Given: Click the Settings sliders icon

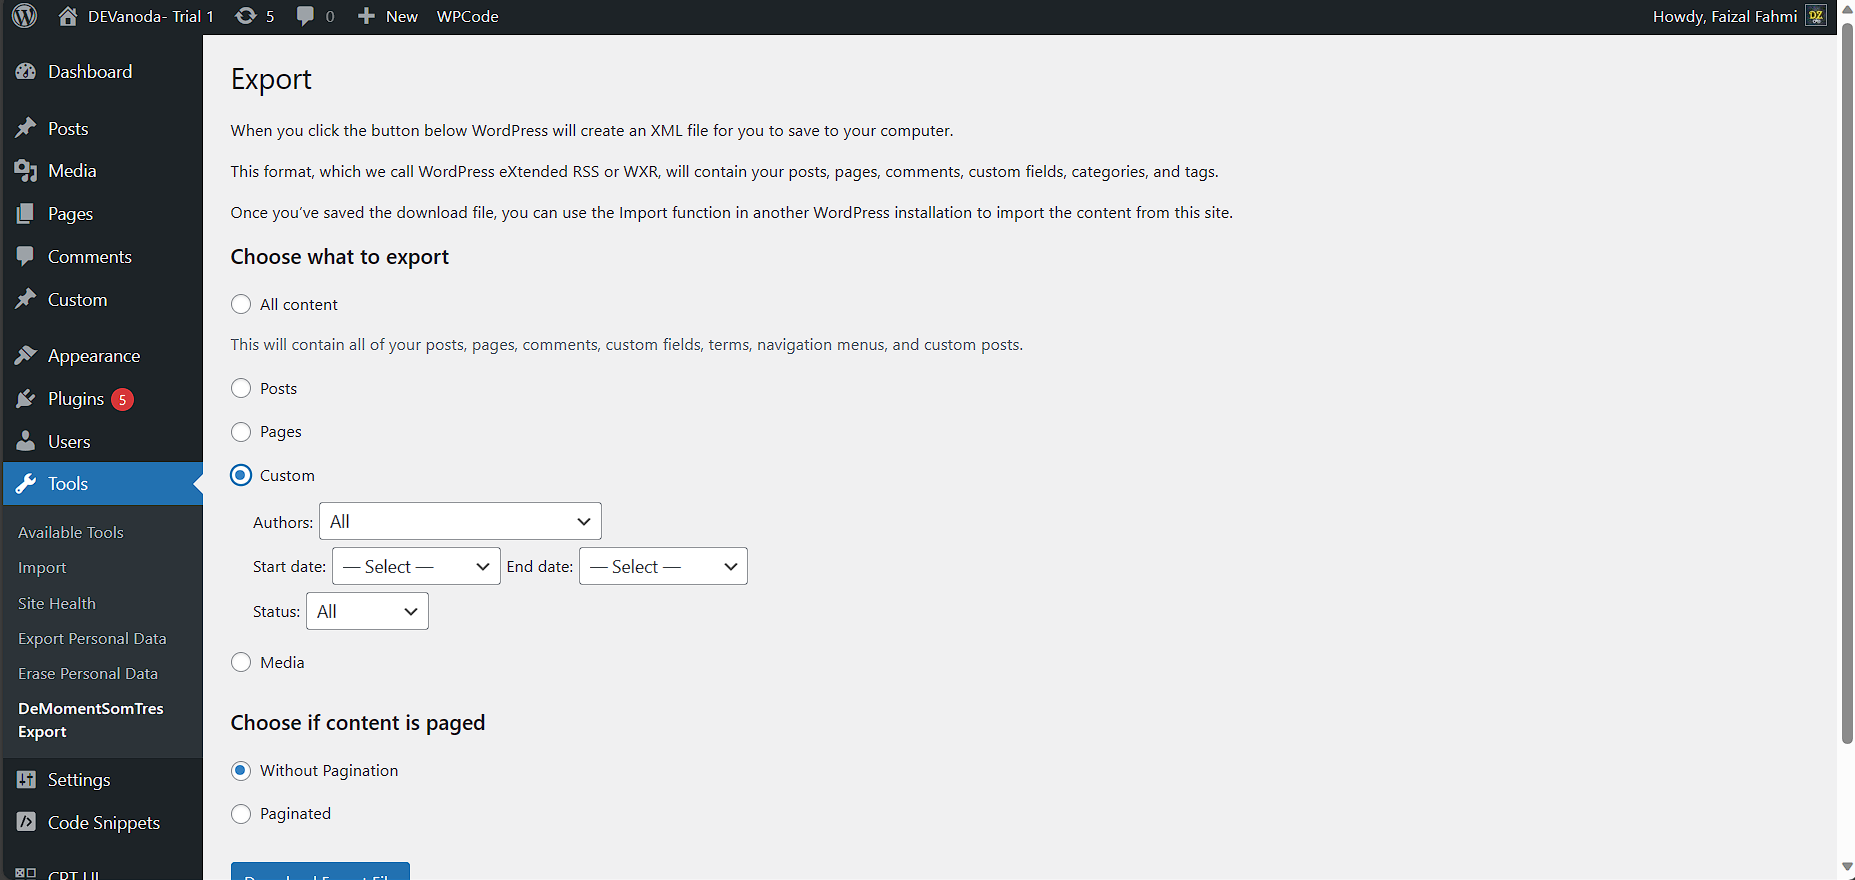Looking at the screenshot, I should (26, 780).
